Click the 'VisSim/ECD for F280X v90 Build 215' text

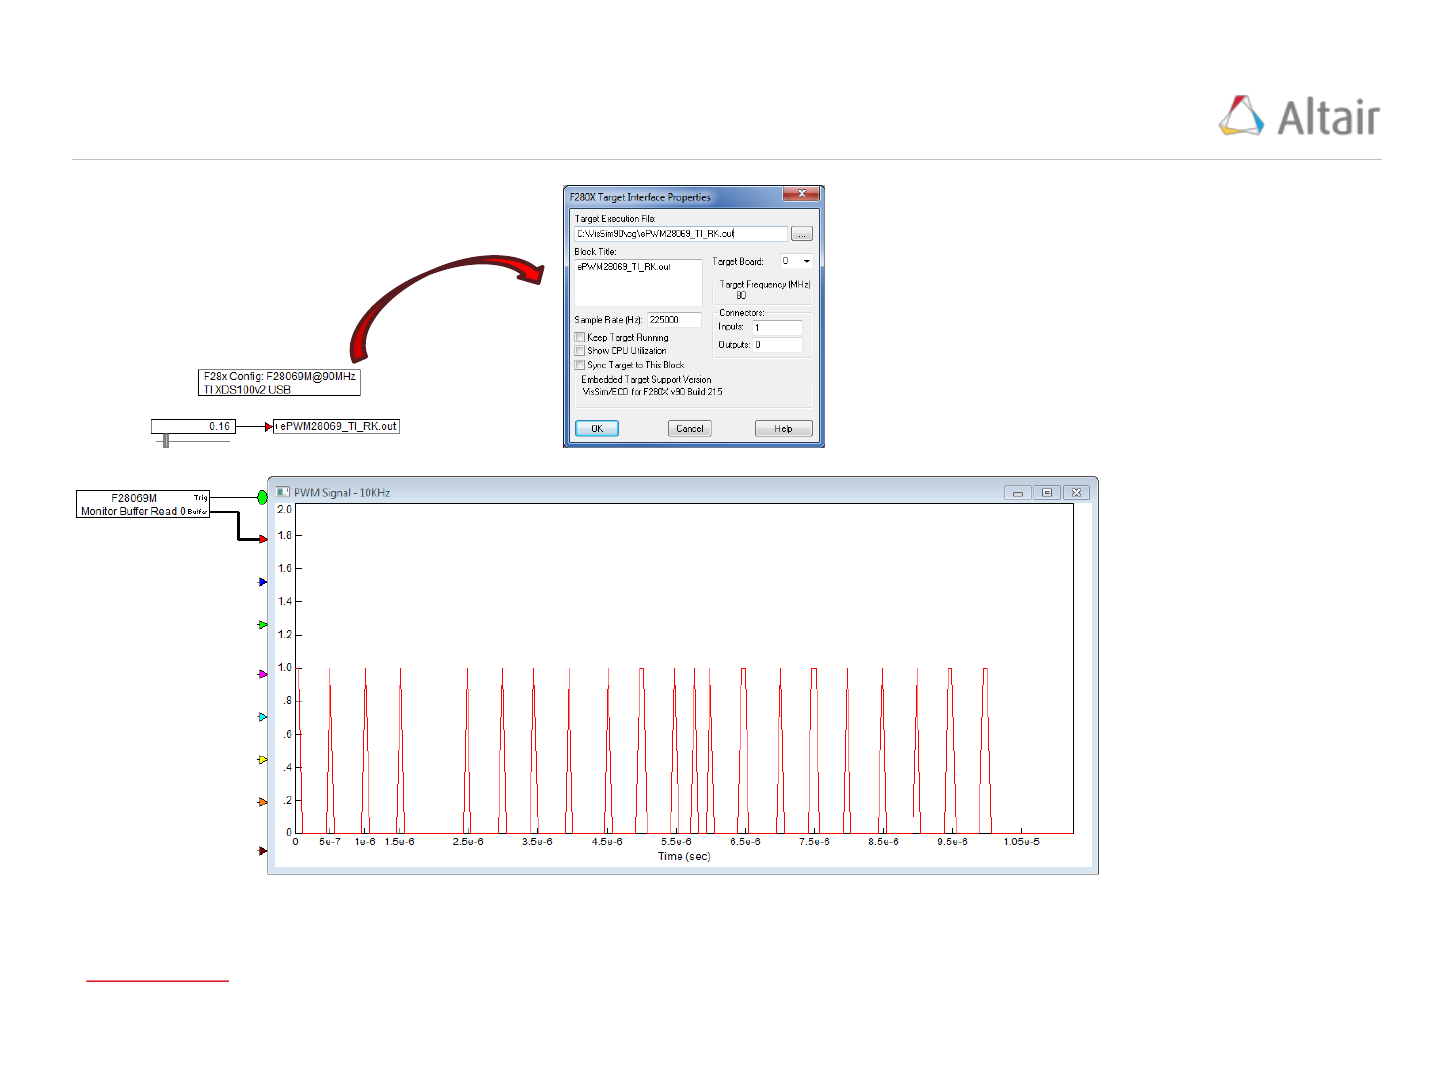[x=653, y=392]
